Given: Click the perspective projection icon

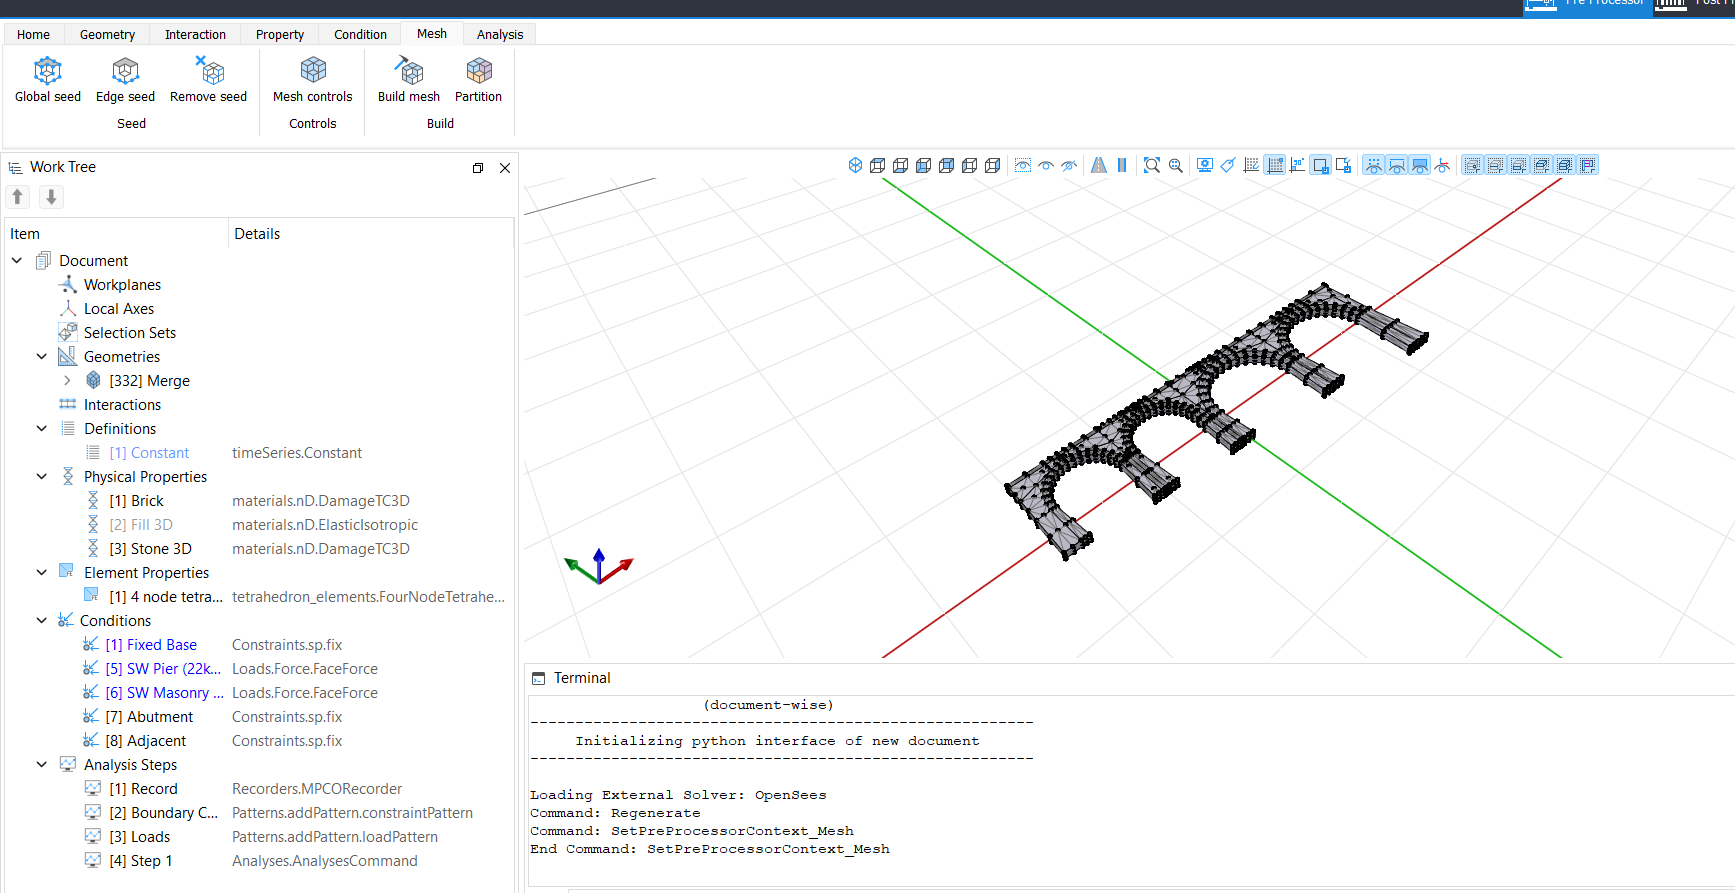Looking at the screenshot, I should [x=1099, y=165].
